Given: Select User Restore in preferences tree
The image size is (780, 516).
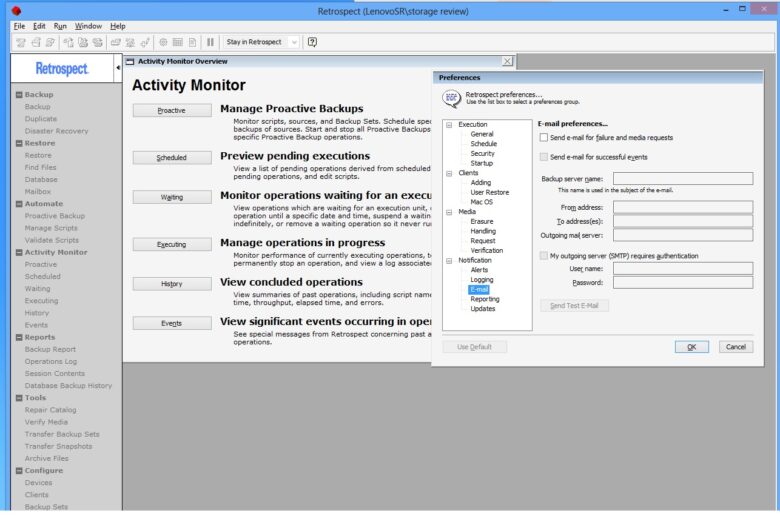Looking at the screenshot, I should tap(489, 193).
